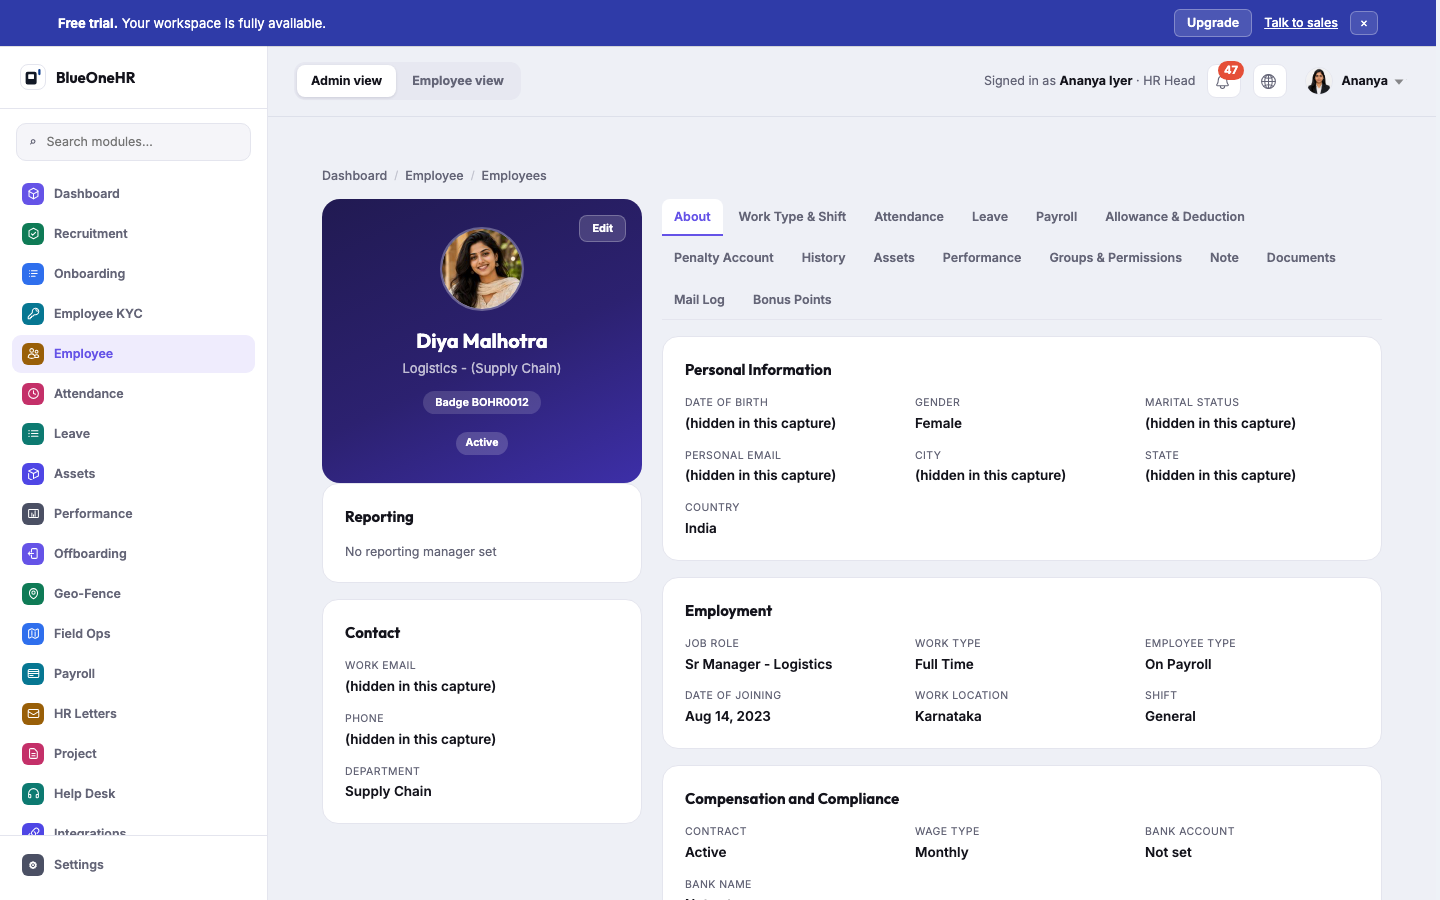Open the History tab
The image size is (1440, 900).
(x=823, y=258)
